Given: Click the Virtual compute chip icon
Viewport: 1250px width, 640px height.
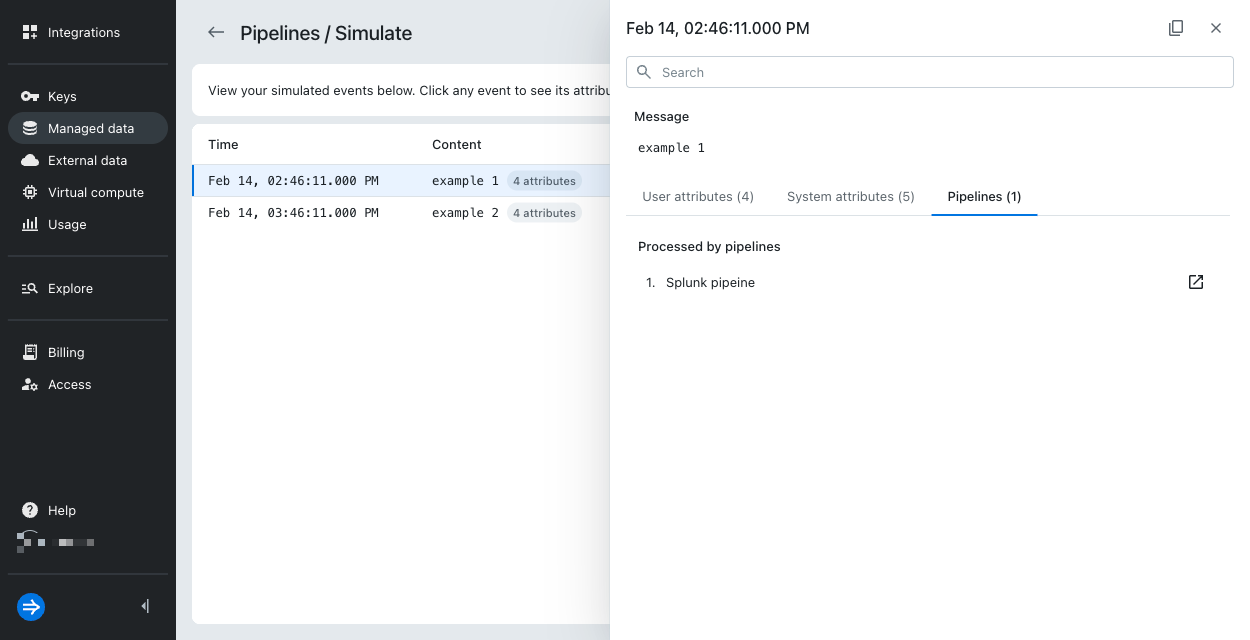Looking at the screenshot, I should pos(30,192).
